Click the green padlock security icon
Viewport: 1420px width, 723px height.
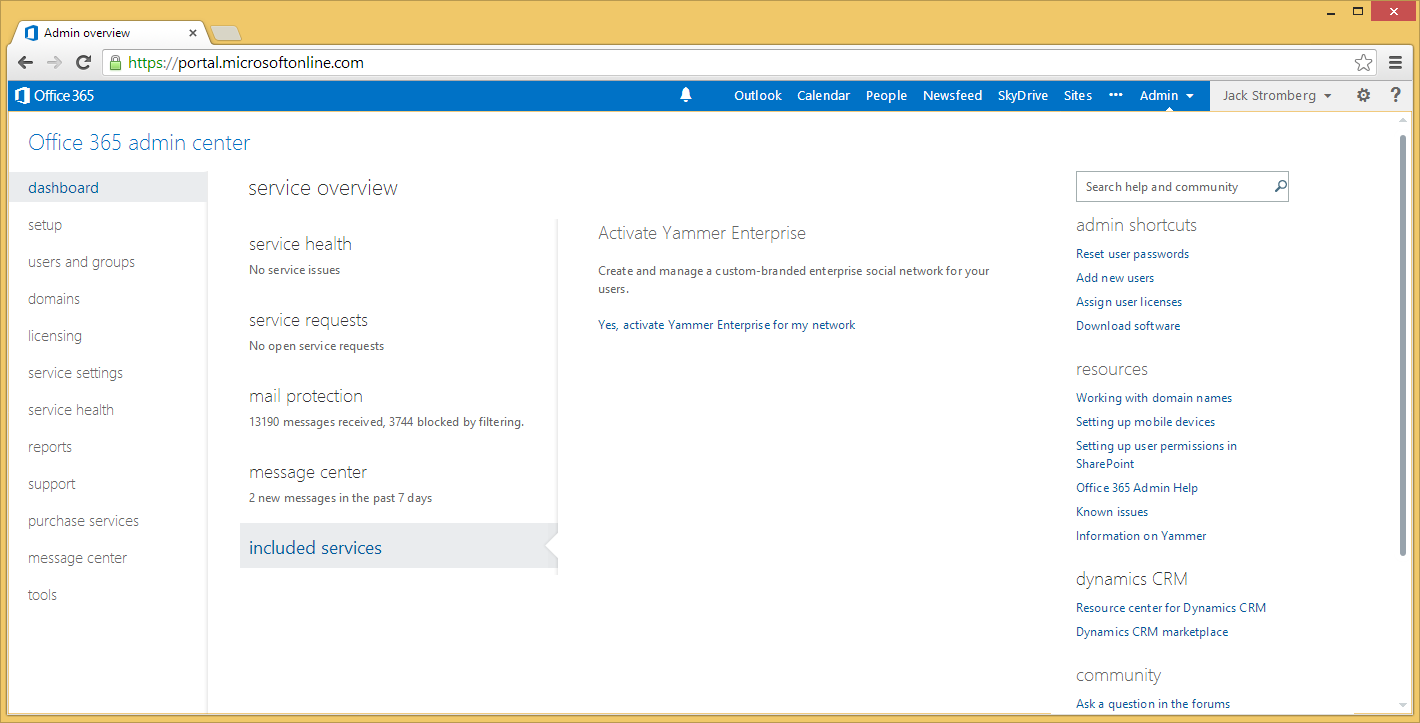click(x=115, y=62)
